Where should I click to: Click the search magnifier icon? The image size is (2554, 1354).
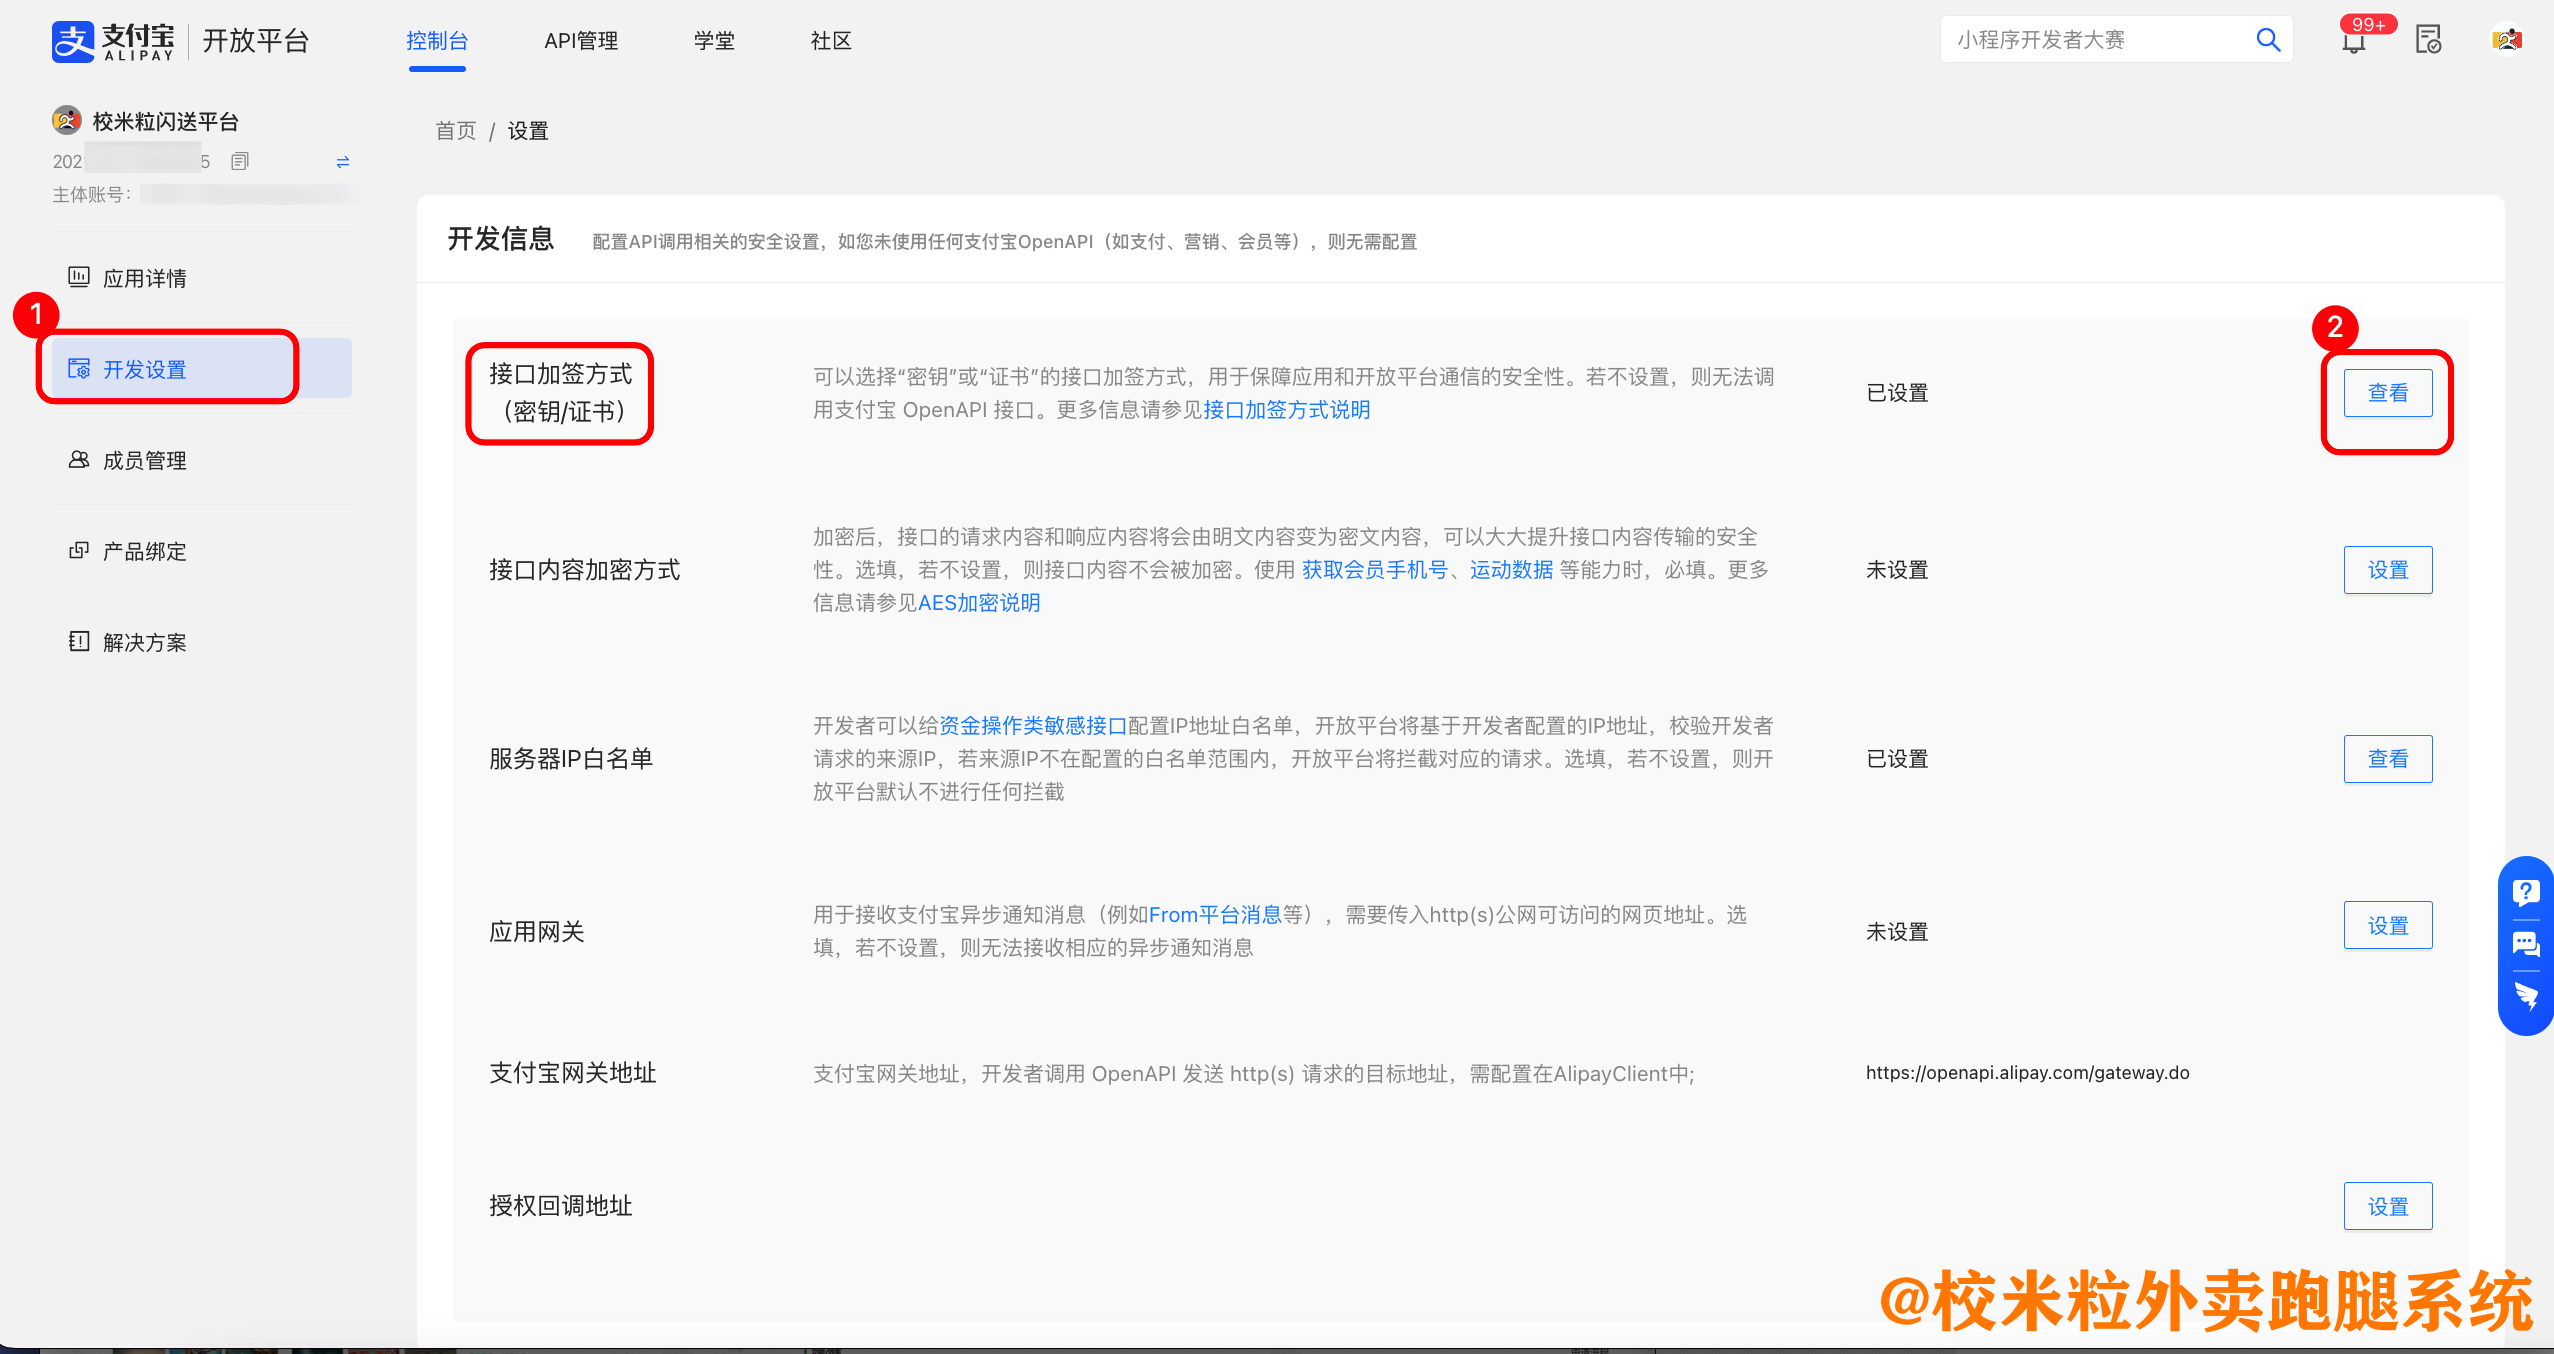(x=2268, y=40)
